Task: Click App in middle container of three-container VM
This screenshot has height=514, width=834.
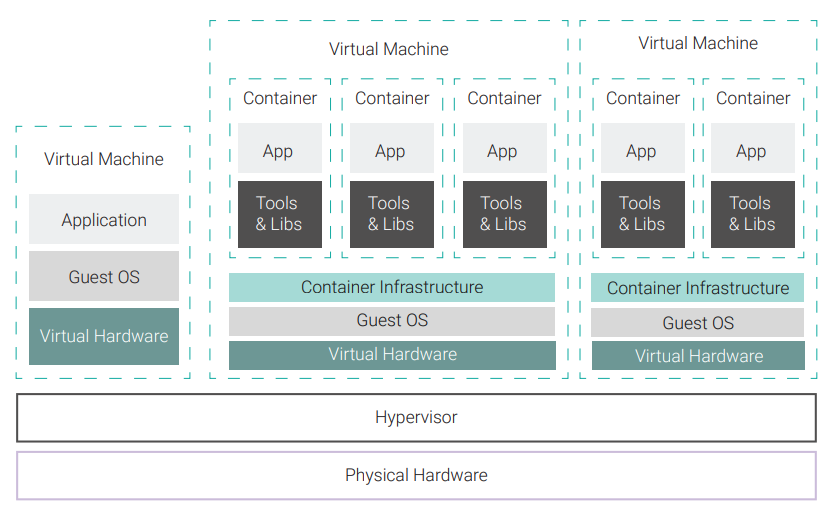Action: point(392,148)
